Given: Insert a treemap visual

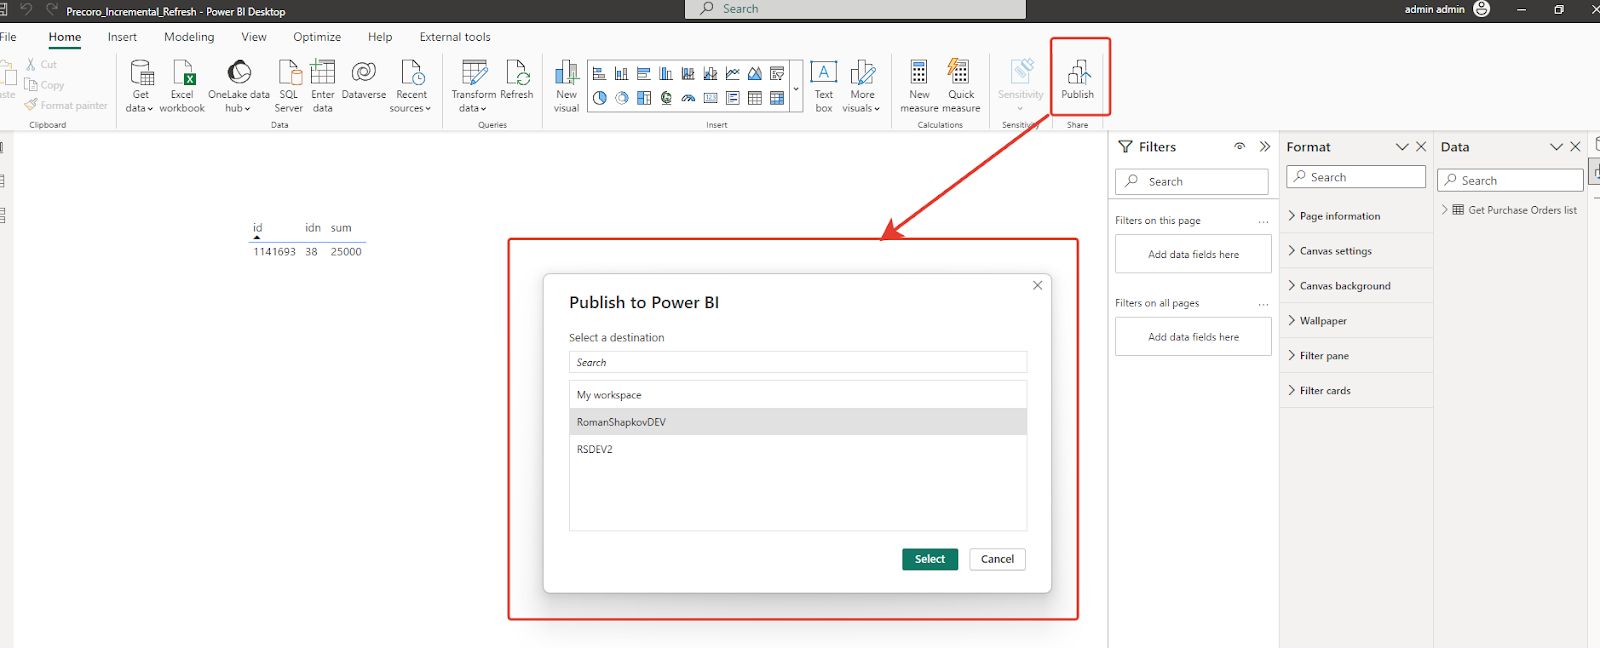Looking at the screenshot, I should 644,98.
